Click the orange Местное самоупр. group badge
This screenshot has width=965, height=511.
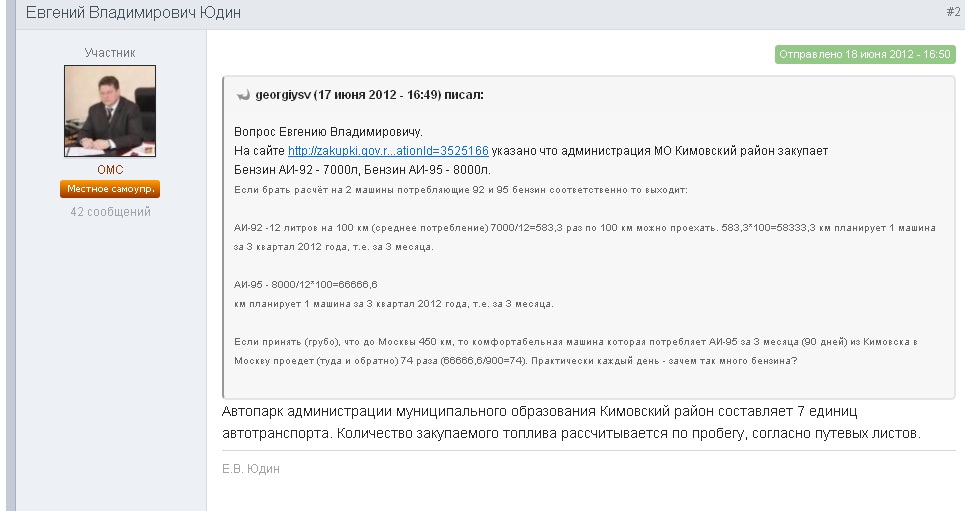(110, 189)
